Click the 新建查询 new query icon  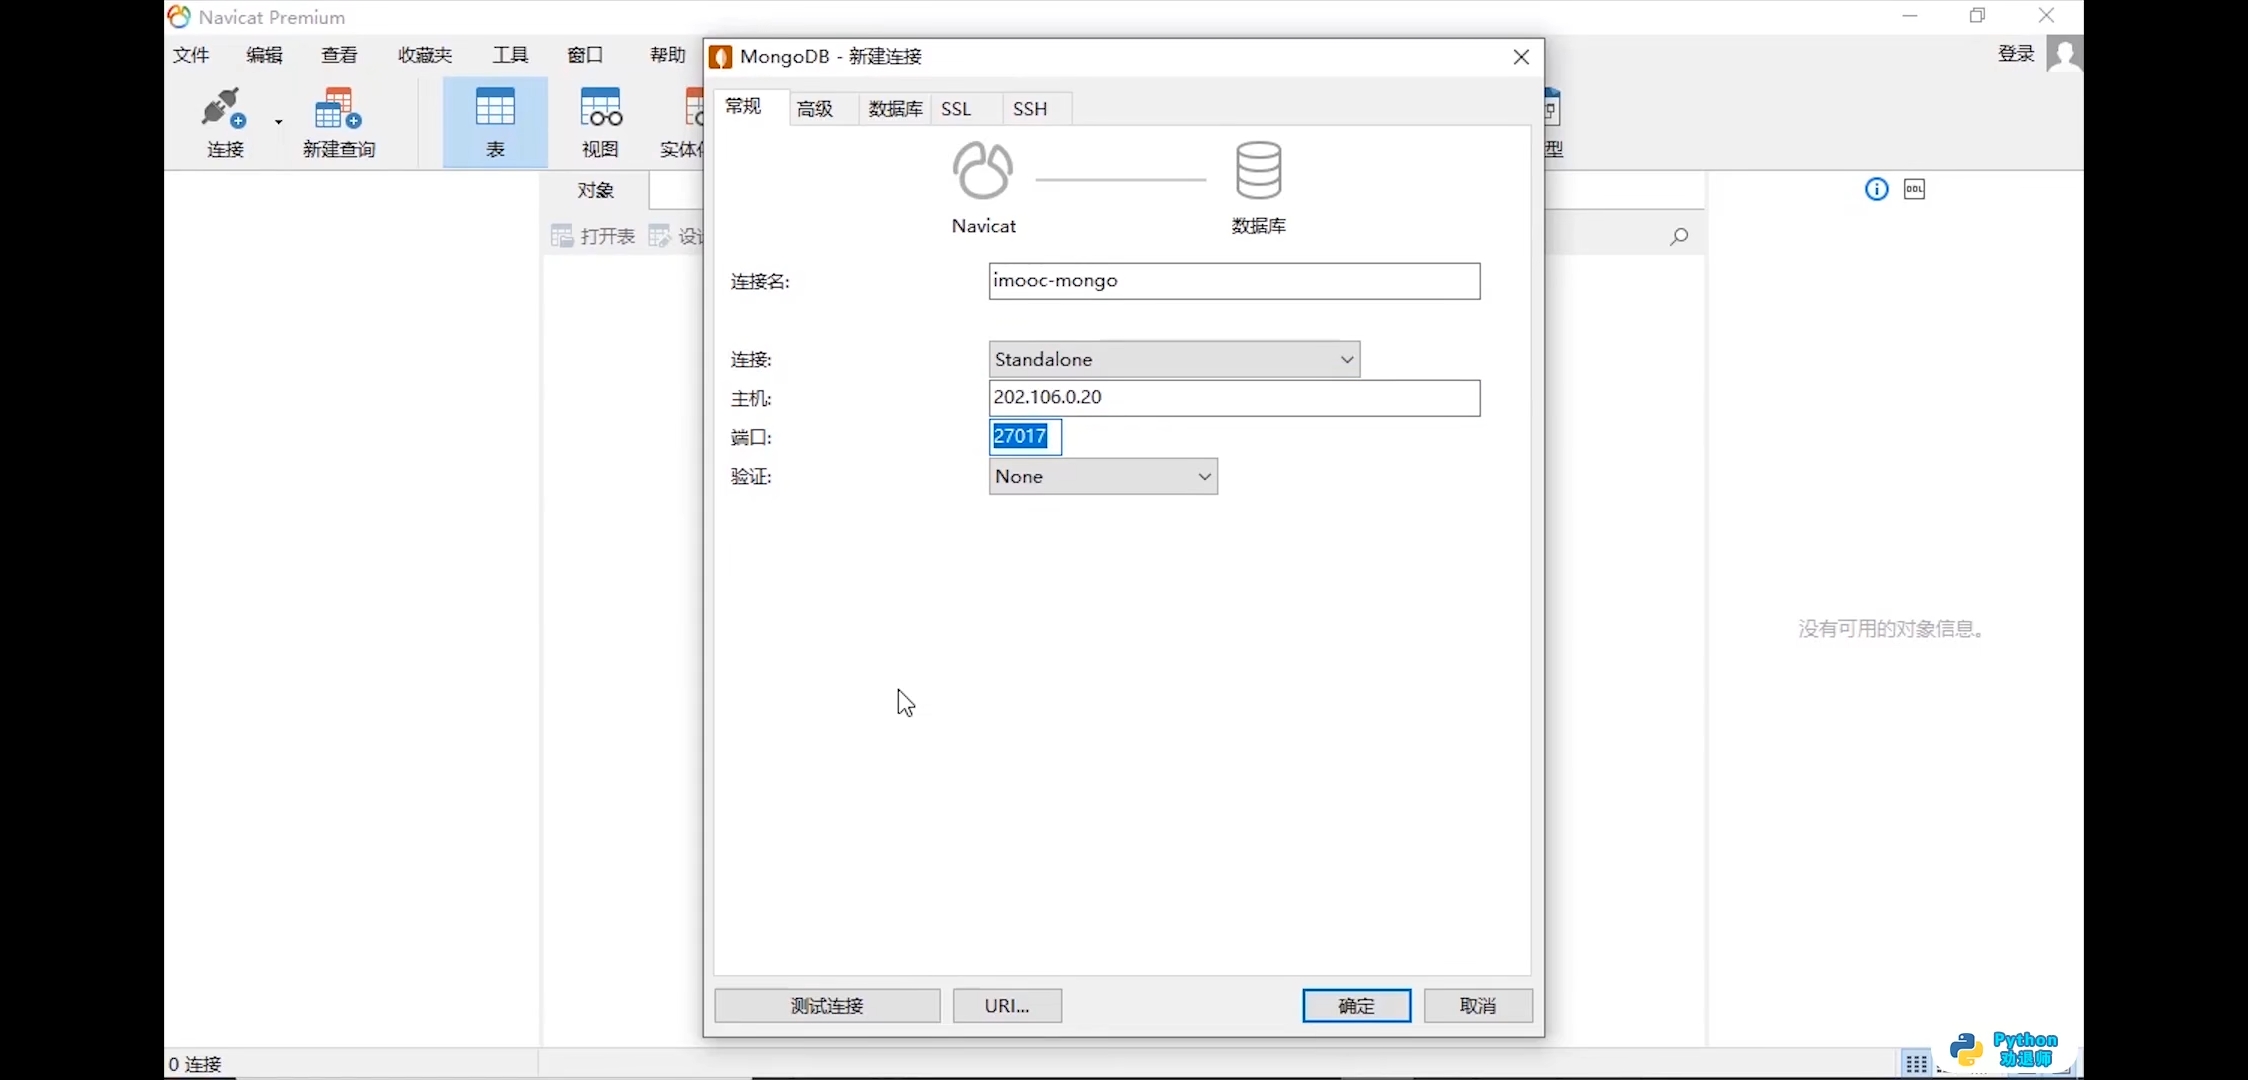click(339, 122)
